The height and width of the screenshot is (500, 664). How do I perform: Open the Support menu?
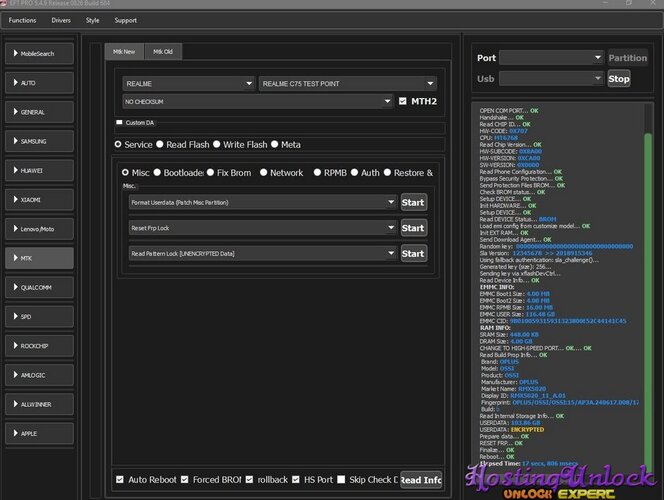125,20
